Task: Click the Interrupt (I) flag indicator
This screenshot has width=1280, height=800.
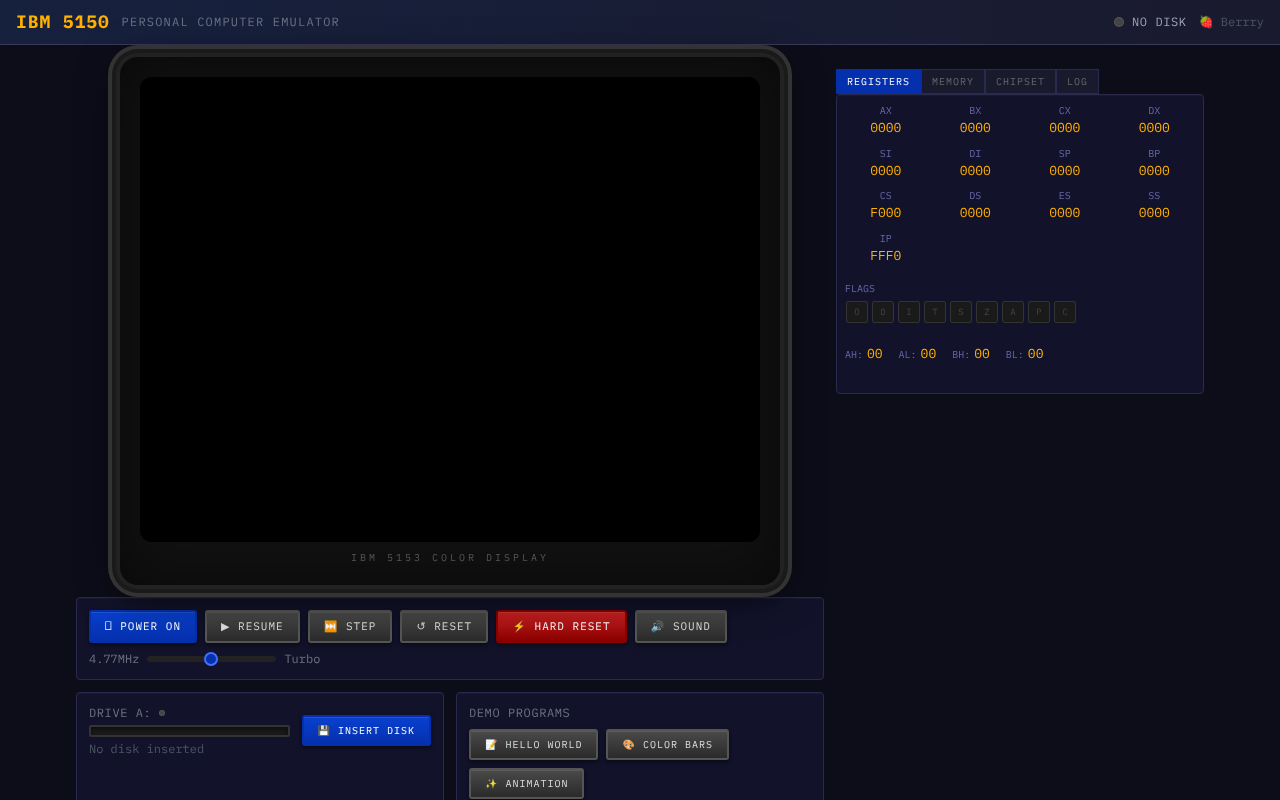Action: 909,312
